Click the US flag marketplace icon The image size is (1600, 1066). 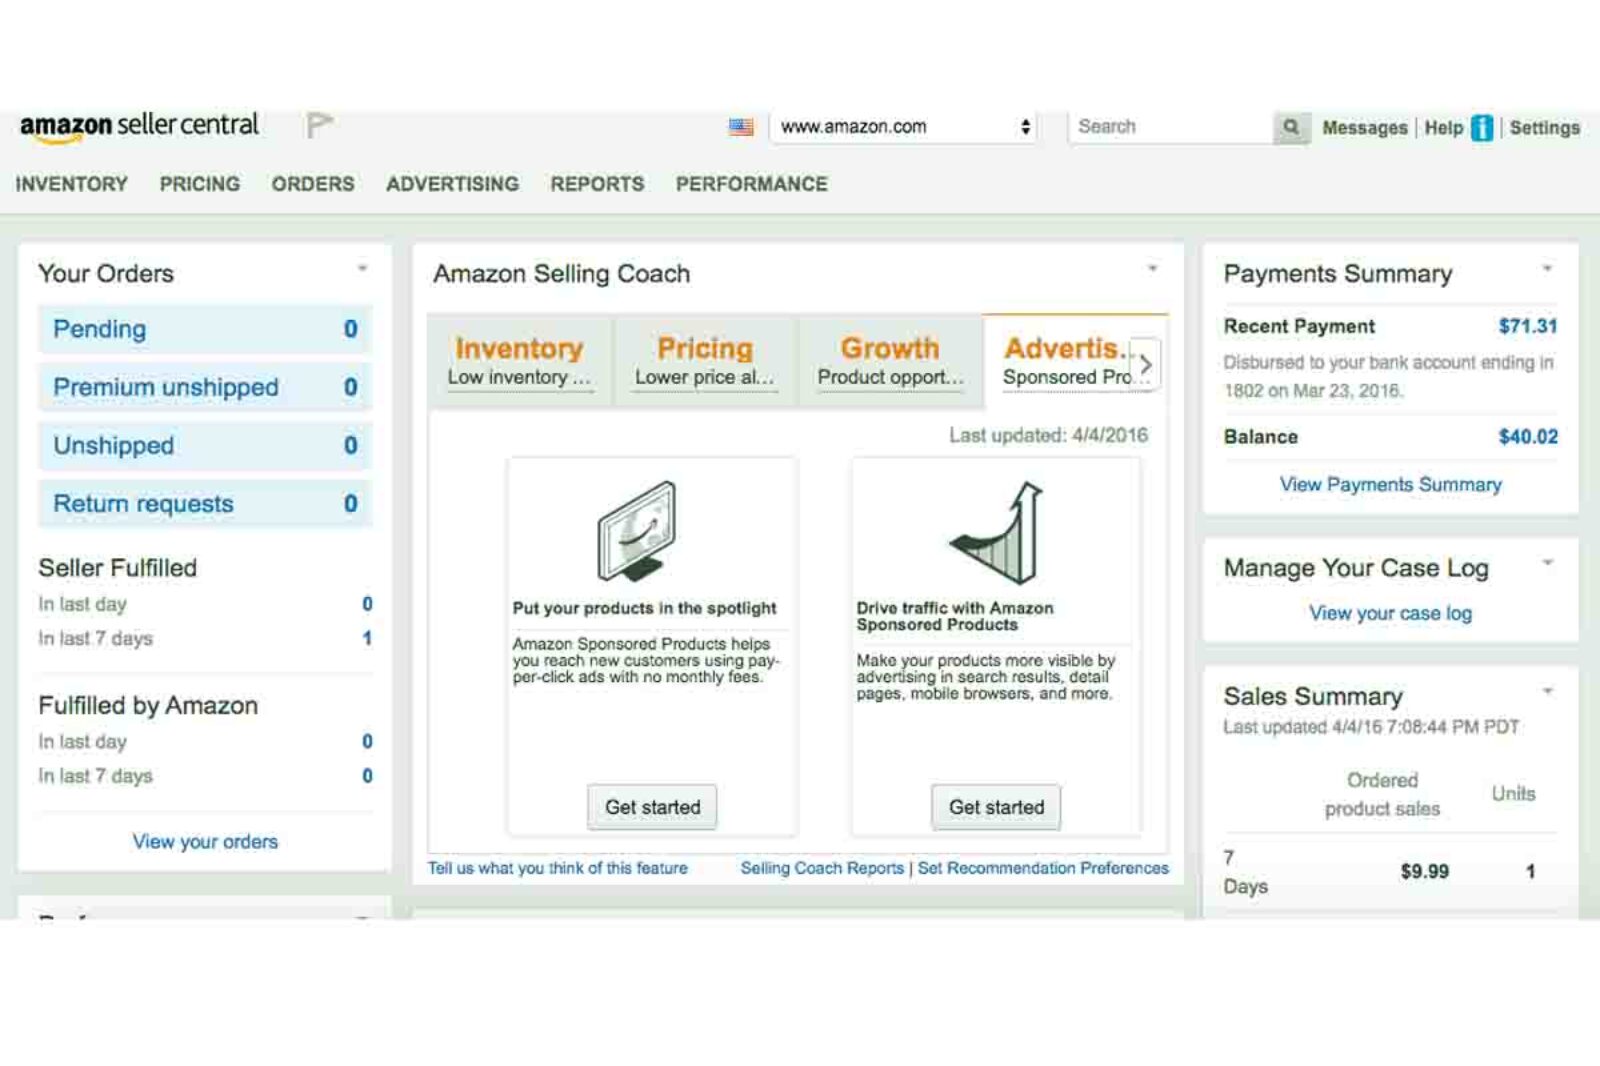[741, 127]
